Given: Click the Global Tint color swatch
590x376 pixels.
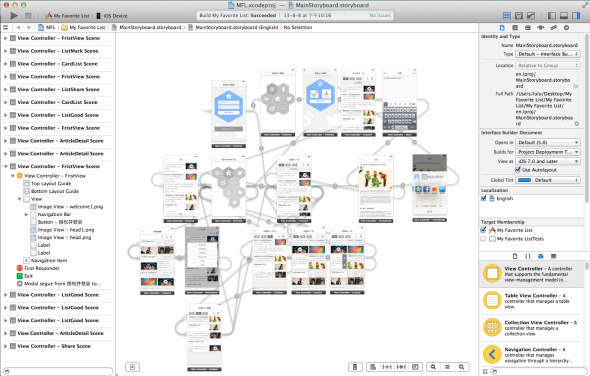Looking at the screenshot, I should (525, 180).
